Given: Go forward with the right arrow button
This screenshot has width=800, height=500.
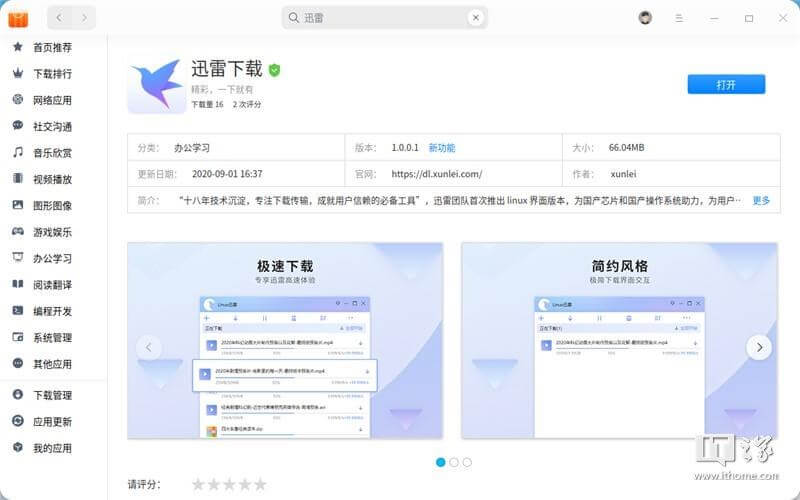Looking at the screenshot, I should (x=84, y=18).
